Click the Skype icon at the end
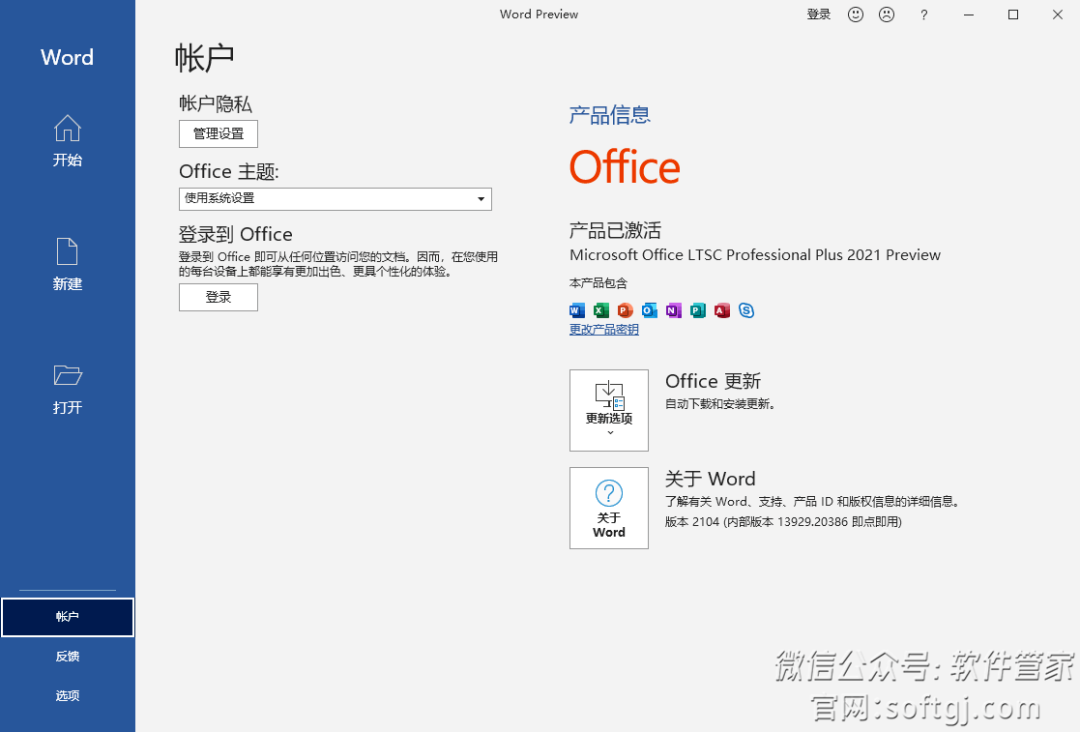Viewport: 1080px width, 732px height. click(746, 310)
